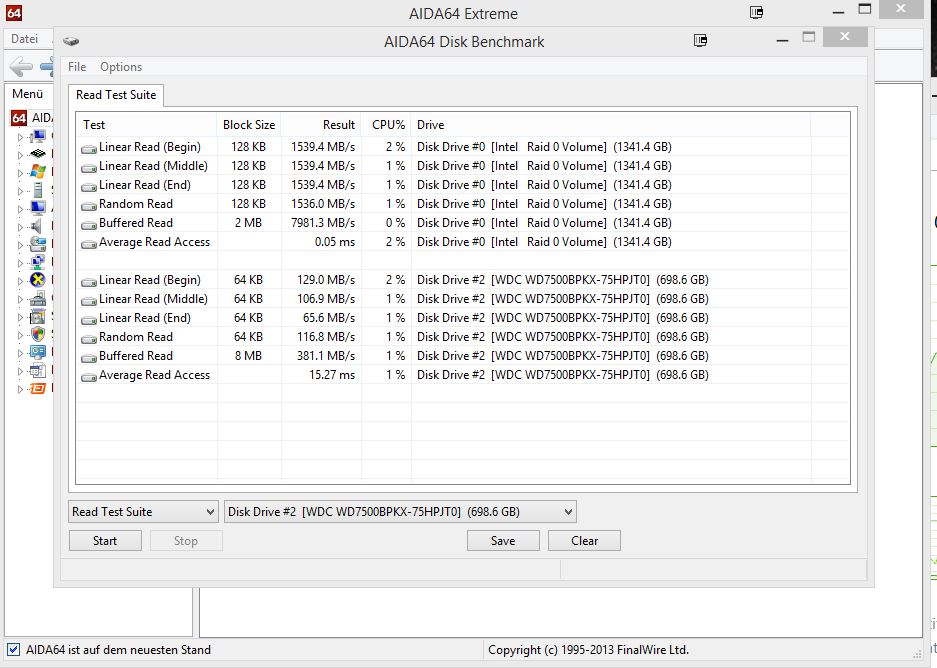
Task: Select the Storage drive icon in the tree
Action: (38, 244)
